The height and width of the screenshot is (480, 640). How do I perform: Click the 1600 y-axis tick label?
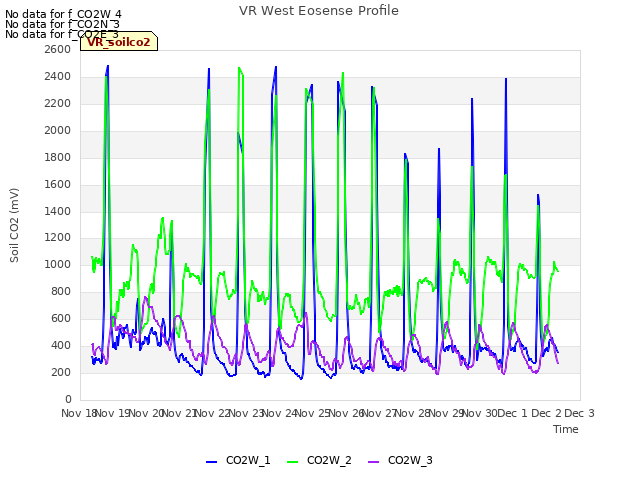pos(58,184)
